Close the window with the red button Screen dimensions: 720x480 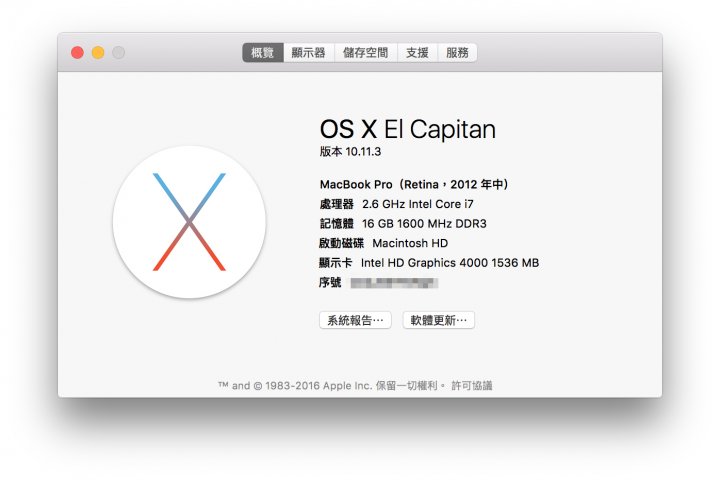[77, 53]
